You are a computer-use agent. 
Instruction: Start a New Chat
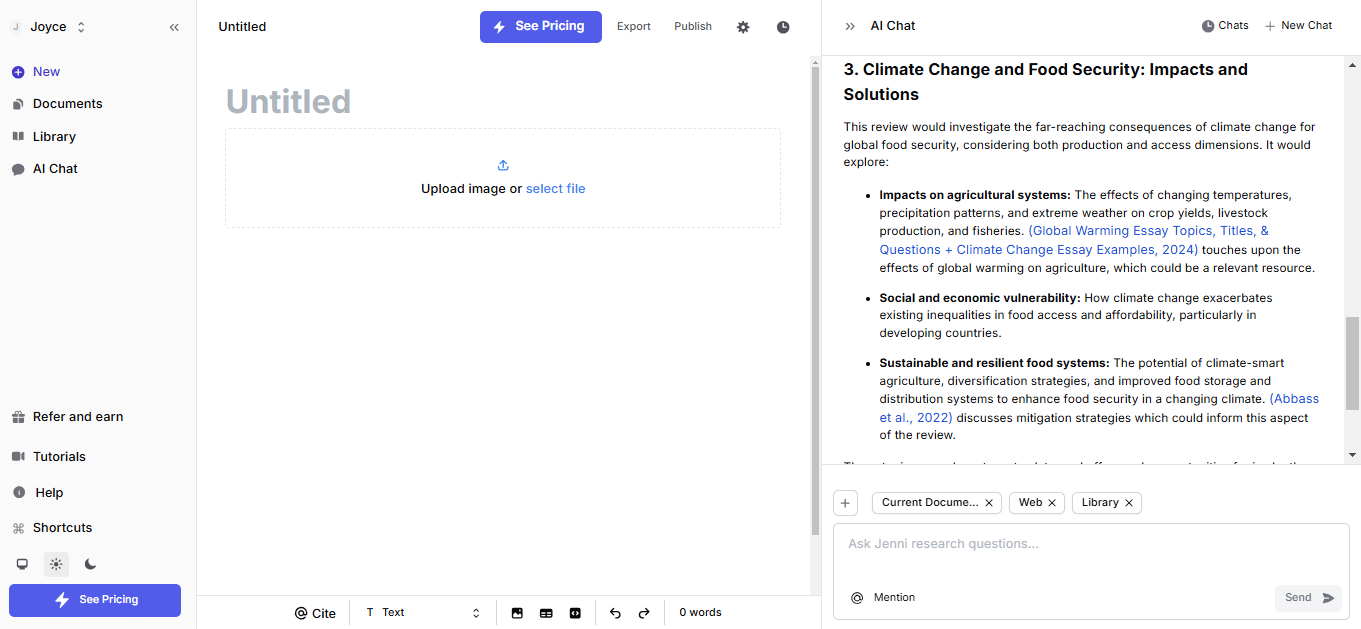tap(1298, 26)
